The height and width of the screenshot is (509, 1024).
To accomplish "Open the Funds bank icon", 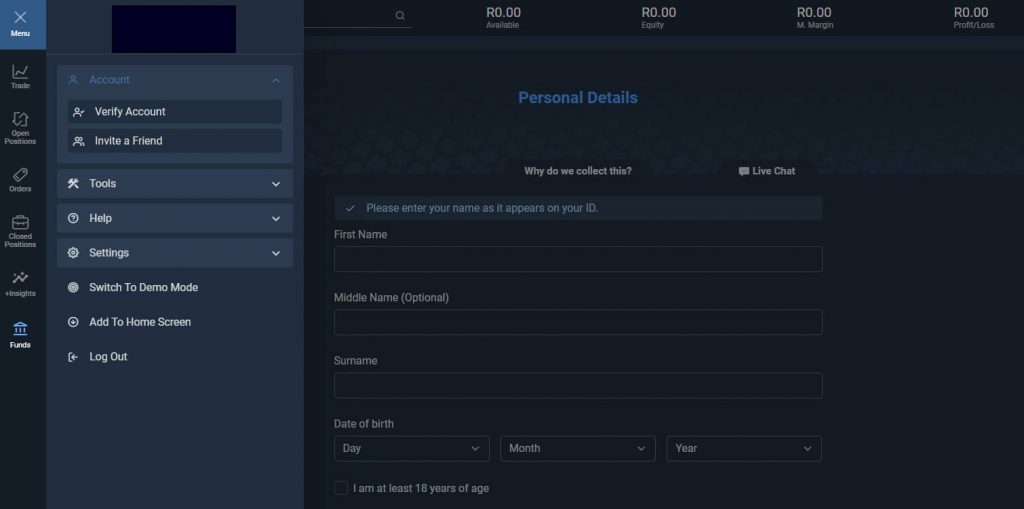I will coord(20,327).
